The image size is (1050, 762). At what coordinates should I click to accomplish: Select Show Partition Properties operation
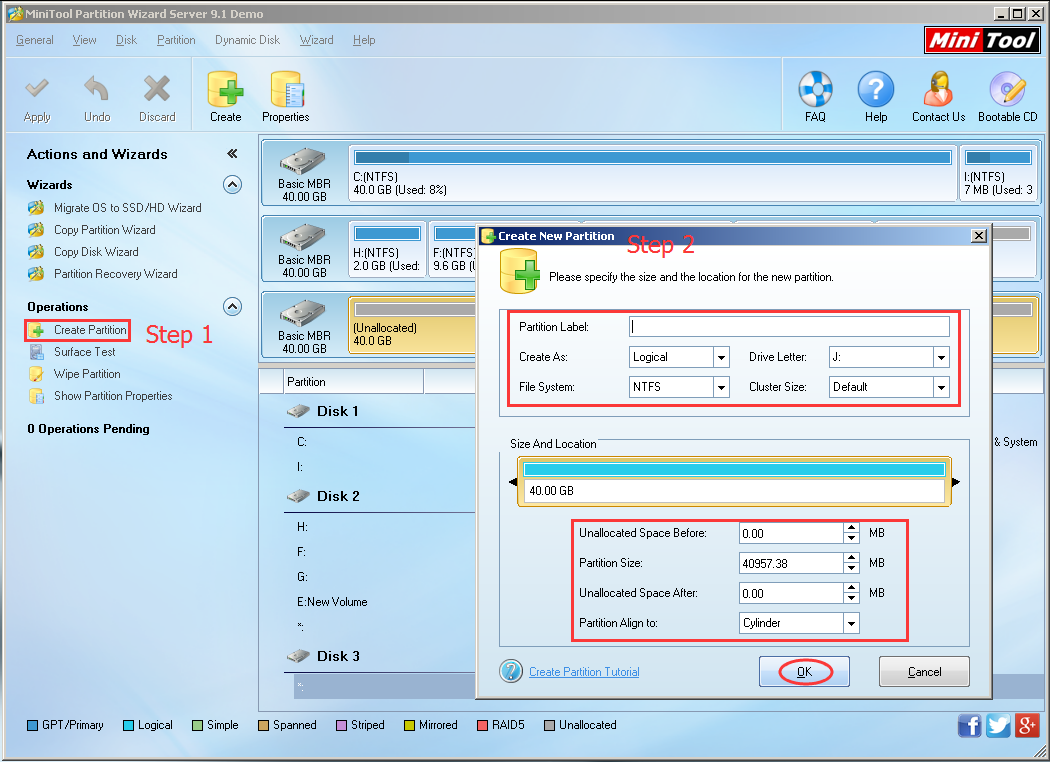tap(112, 396)
